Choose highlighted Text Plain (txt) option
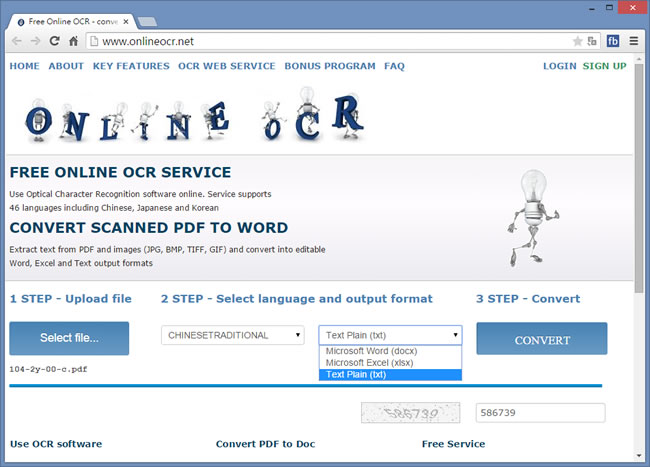The image size is (650, 467). [x=390, y=375]
